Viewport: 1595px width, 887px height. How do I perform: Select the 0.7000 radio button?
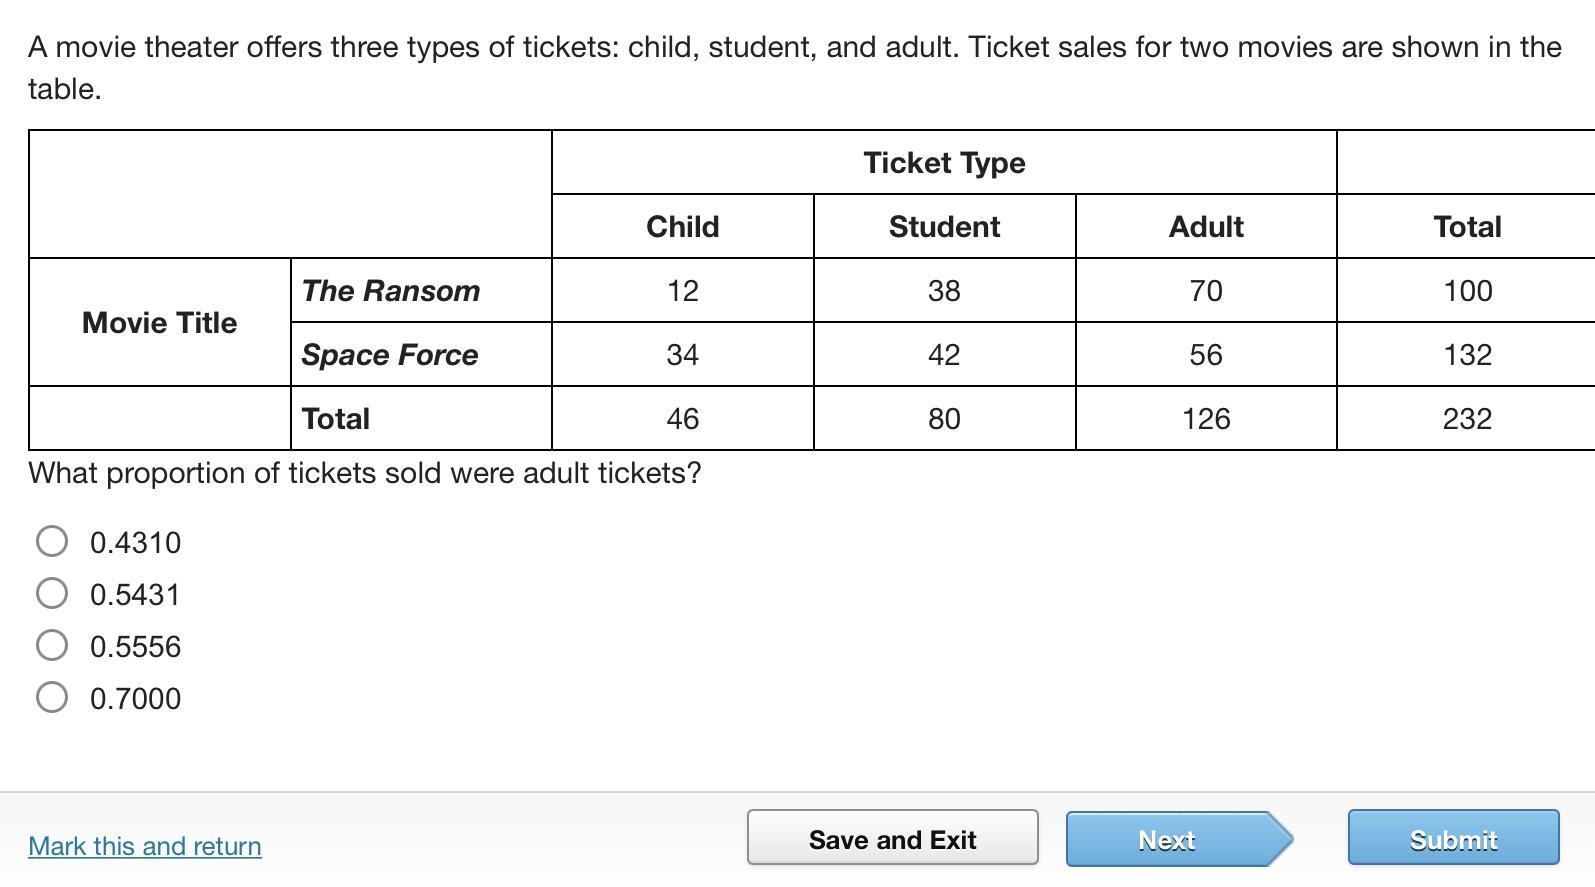pyautogui.click(x=52, y=697)
